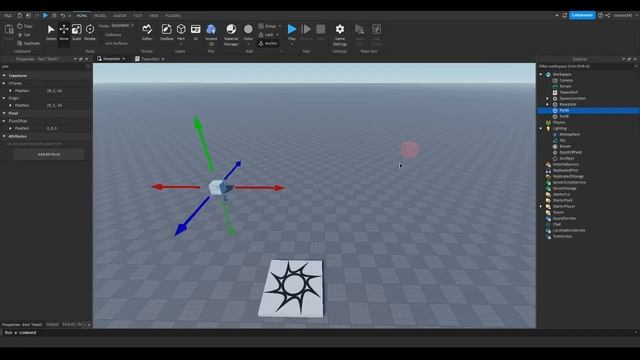This screenshot has height=360, width=640.
Task: Activate the Rotate tool
Action: pos(90,32)
